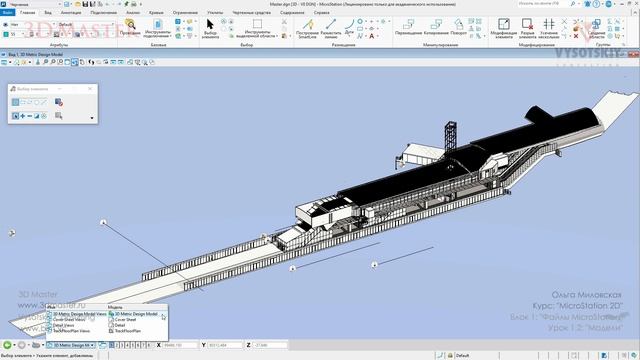Toggle the new selection mode in element dialog

pyautogui.click(x=16, y=116)
